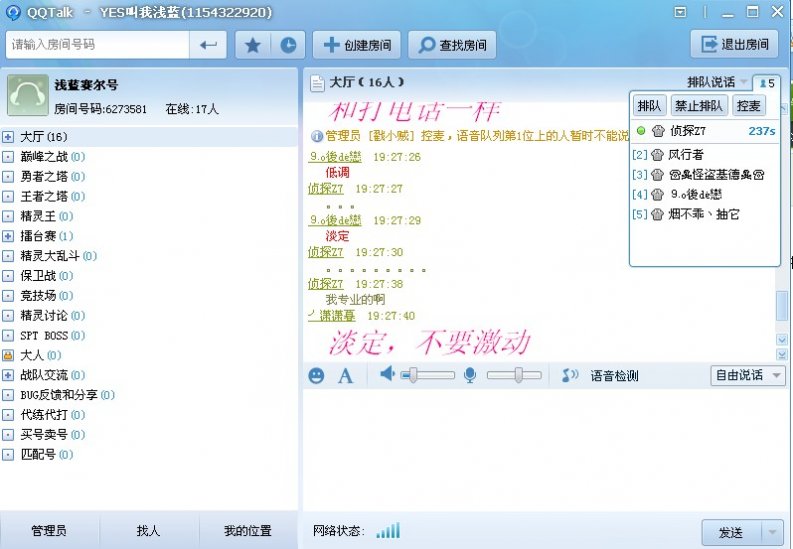This screenshot has width=793, height=549.
Task: Click 9.o後de戀 username at 19:27:26
Action: coord(335,157)
